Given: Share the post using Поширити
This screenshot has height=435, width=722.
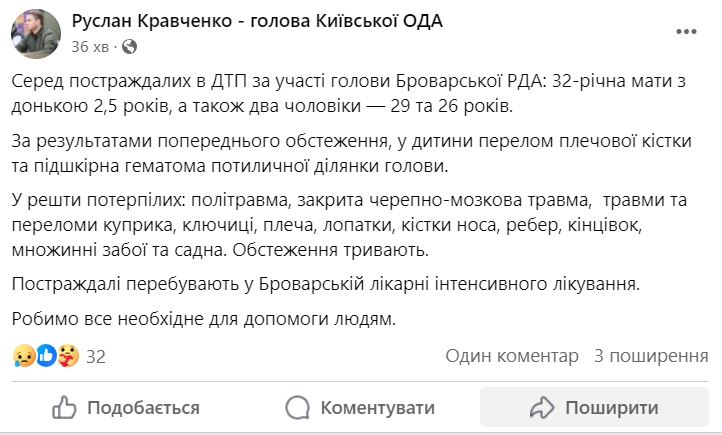Looking at the screenshot, I should tap(594, 407).
